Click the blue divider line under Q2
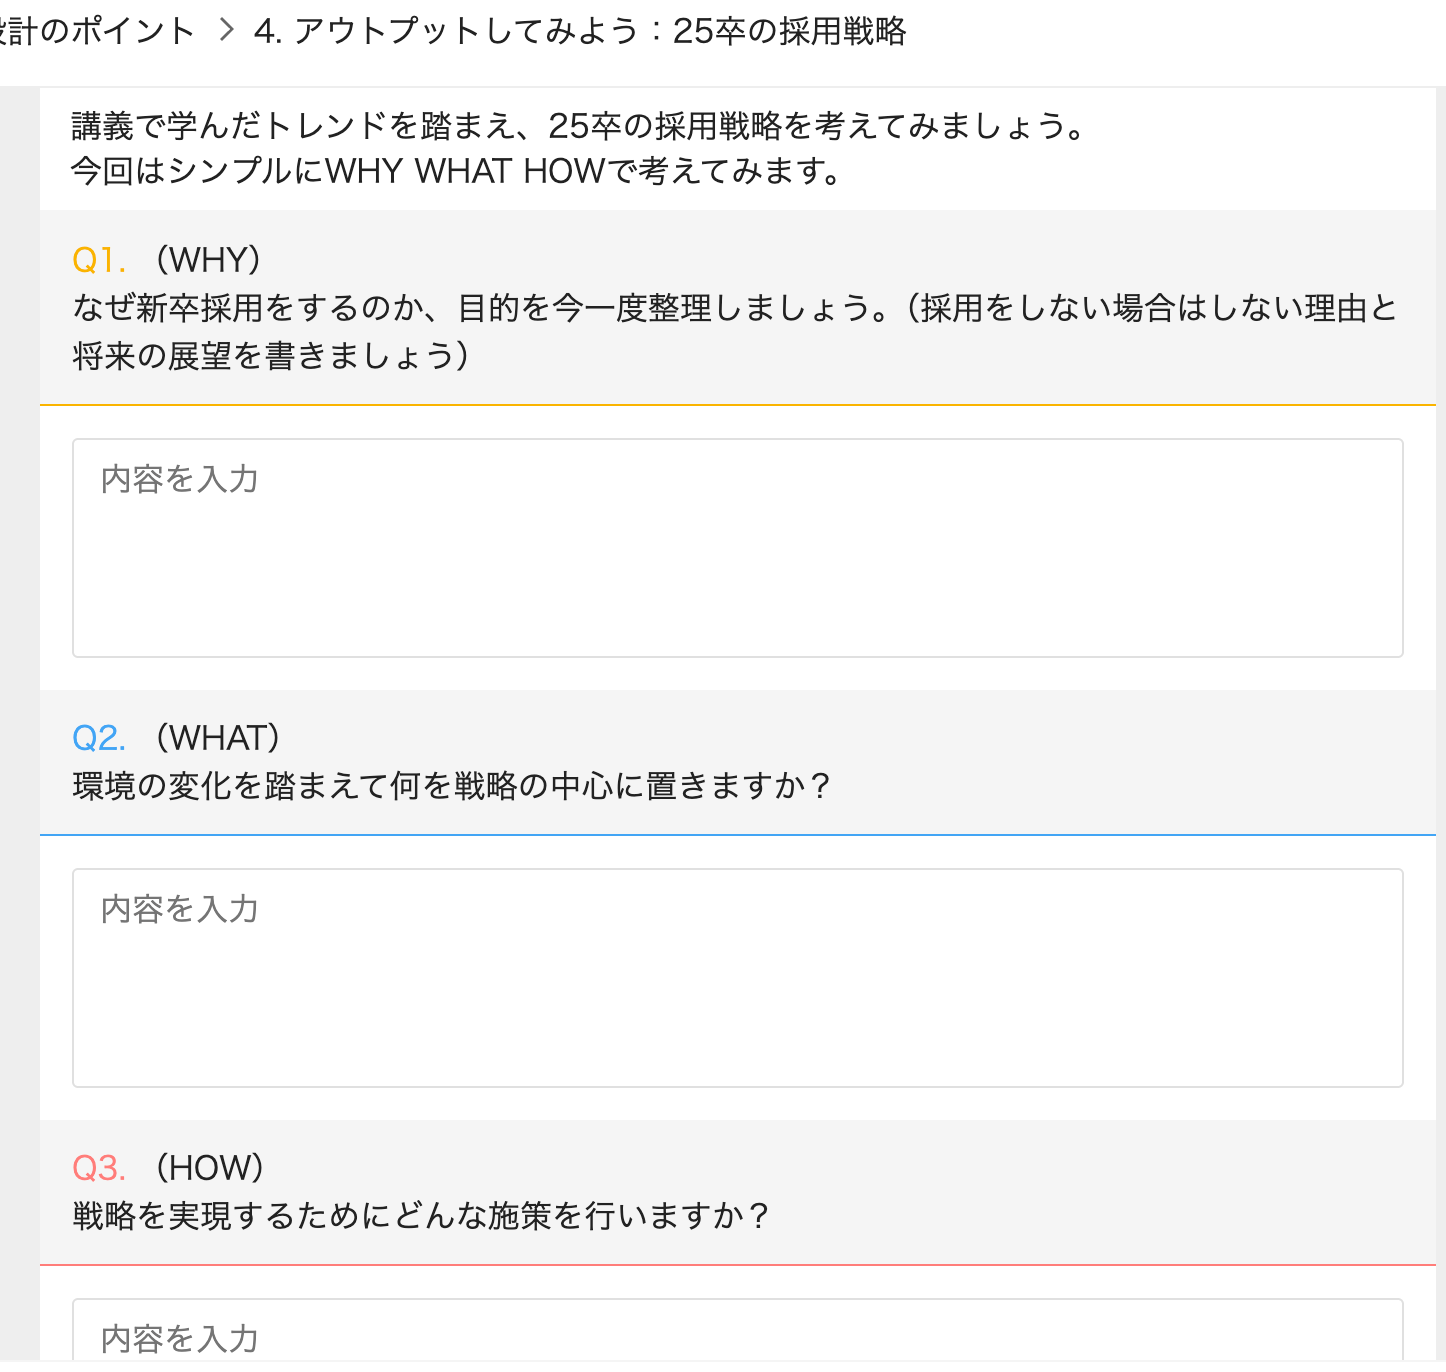Screen dimensions: 1446x1372 pos(737,834)
